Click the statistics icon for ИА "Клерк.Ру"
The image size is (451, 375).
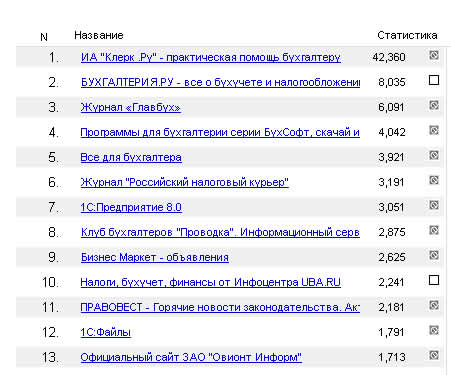tap(434, 55)
